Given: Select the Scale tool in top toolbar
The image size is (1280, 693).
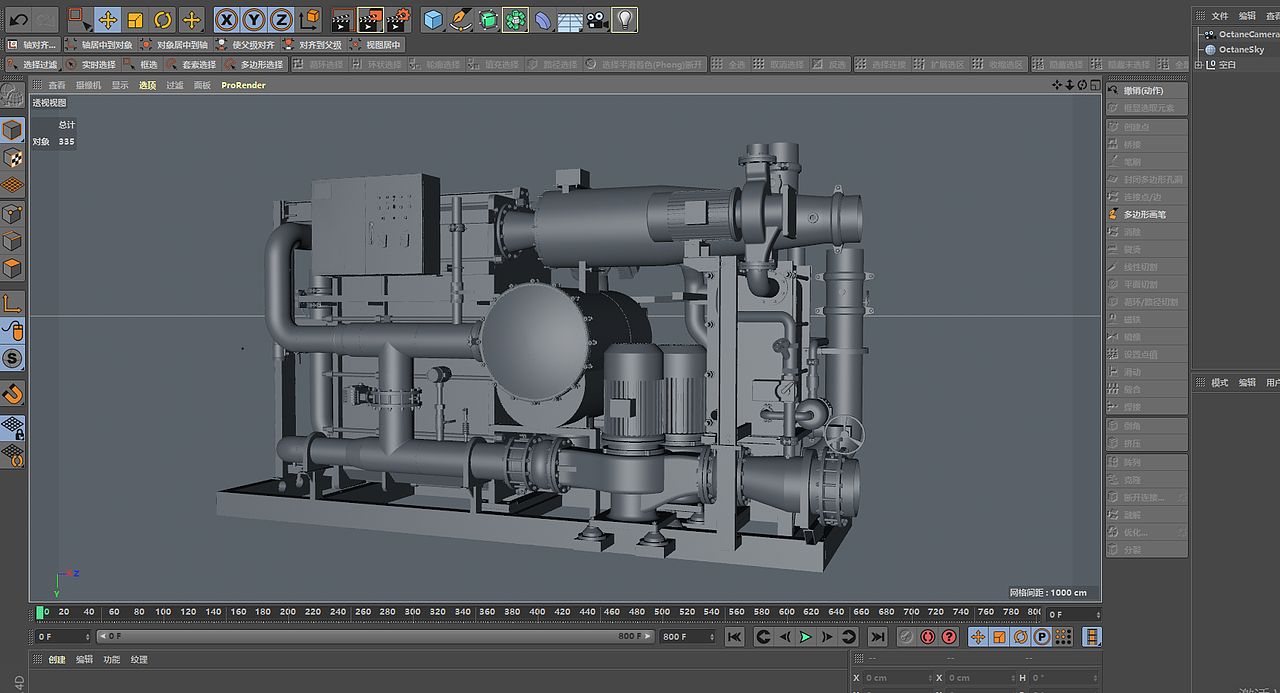Looking at the screenshot, I should click(x=135, y=19).
